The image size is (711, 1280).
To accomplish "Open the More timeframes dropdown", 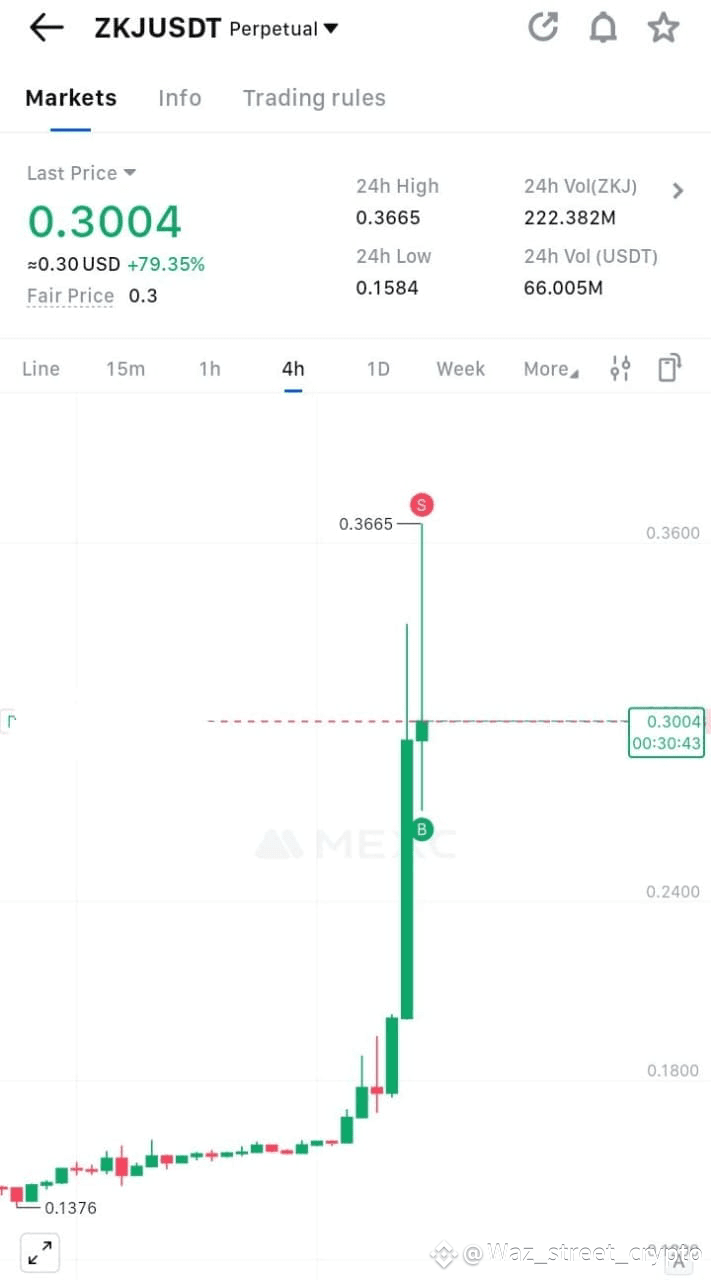I will click(x=551, y=369).
